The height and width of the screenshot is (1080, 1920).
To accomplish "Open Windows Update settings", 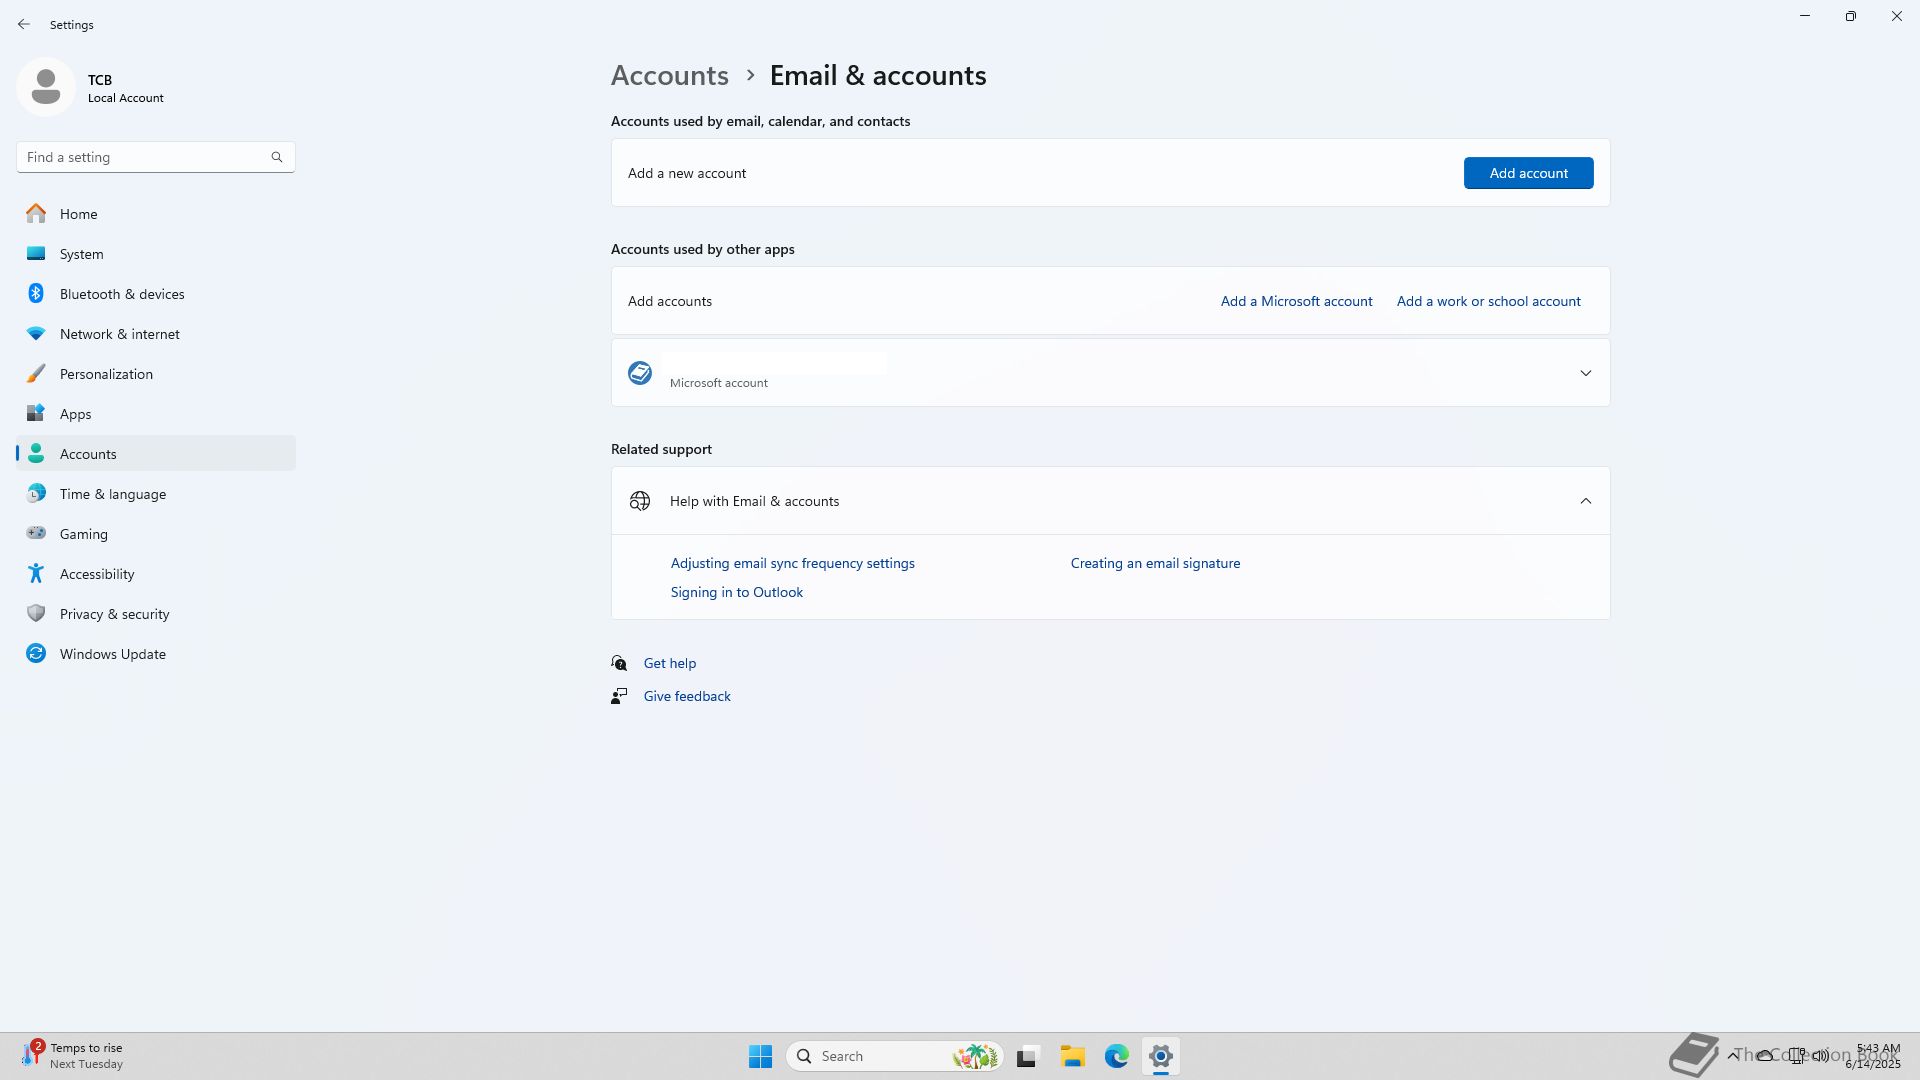I will [112, 654].
